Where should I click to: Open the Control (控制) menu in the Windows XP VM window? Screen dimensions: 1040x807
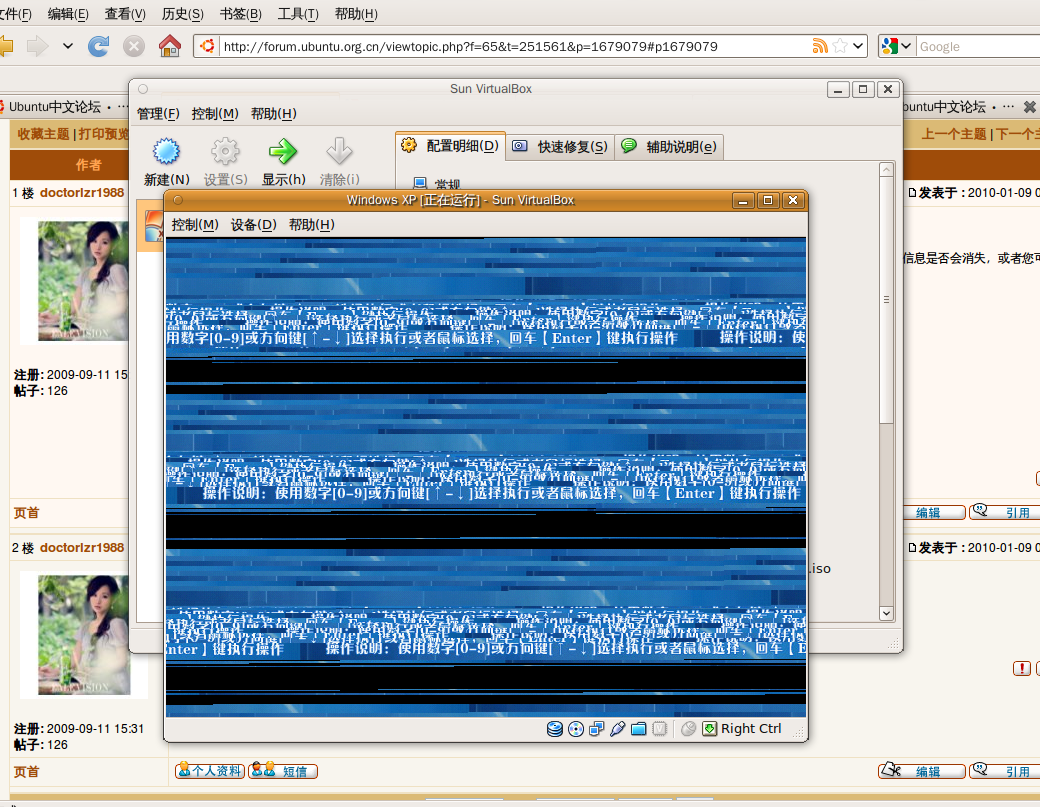(194, 225)
